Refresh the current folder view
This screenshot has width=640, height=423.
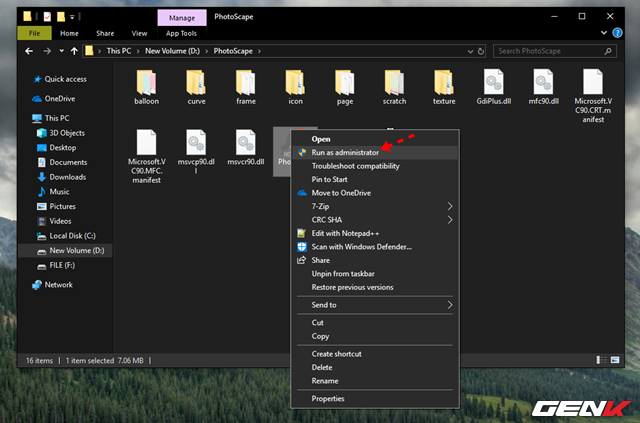click(x=481, y=51)
